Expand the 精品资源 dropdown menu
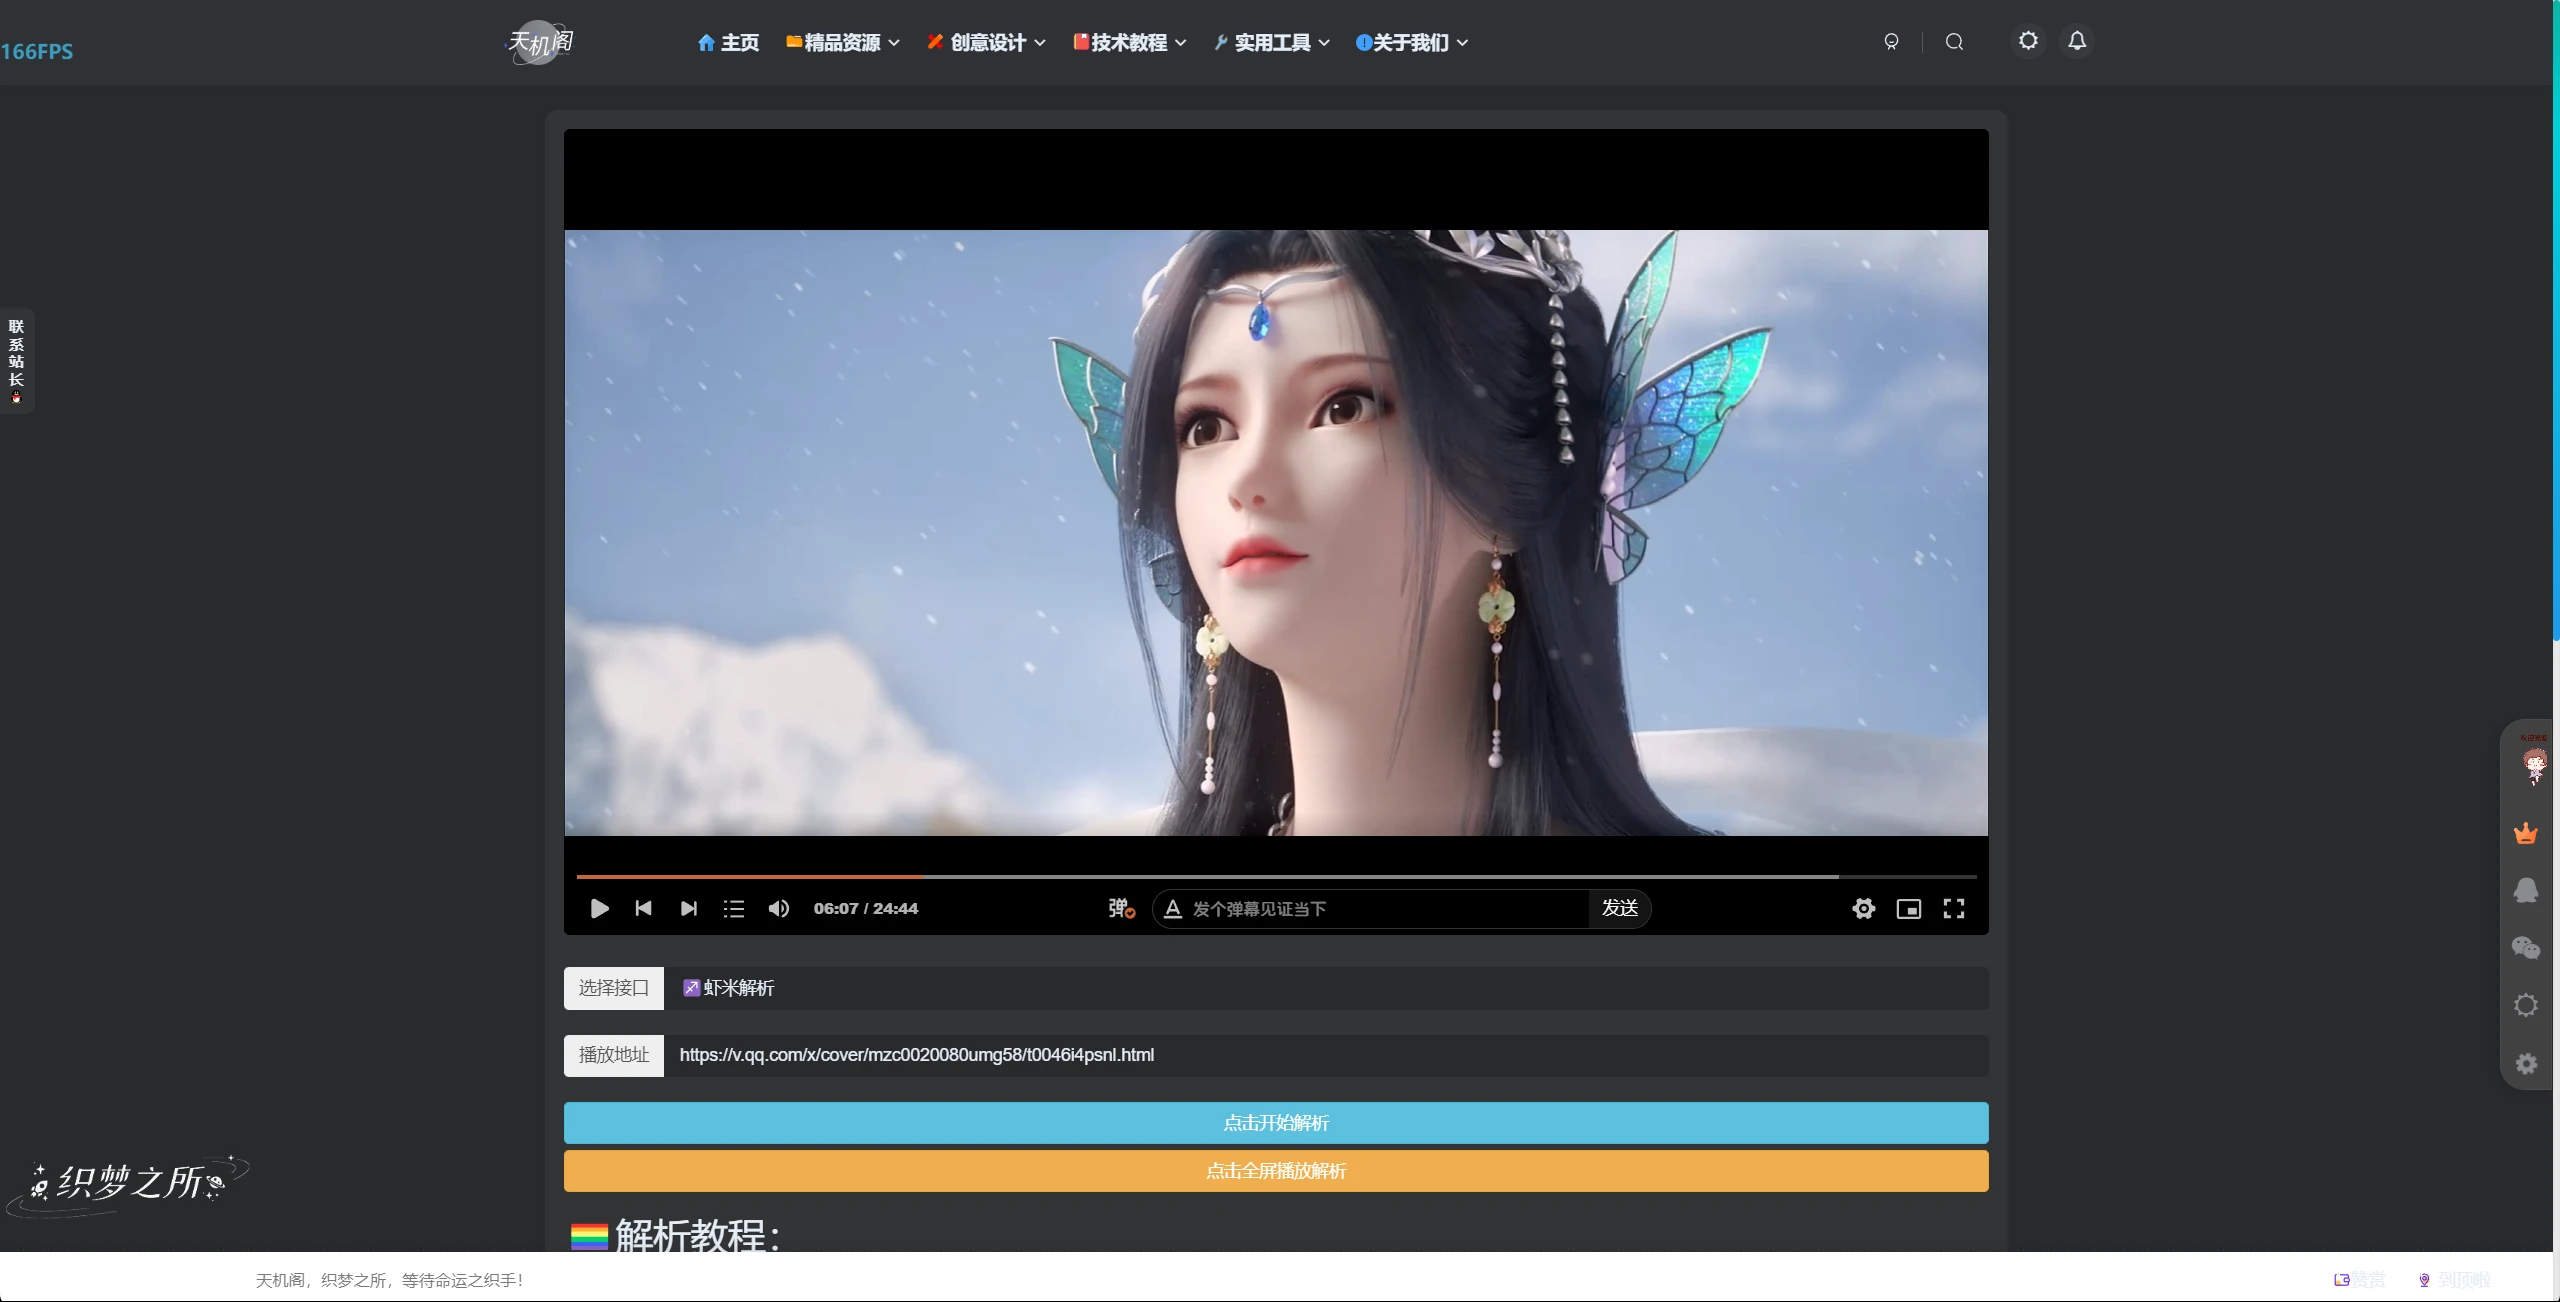The height and width of the screenshot is (1302, 2560). click(843, 42)
